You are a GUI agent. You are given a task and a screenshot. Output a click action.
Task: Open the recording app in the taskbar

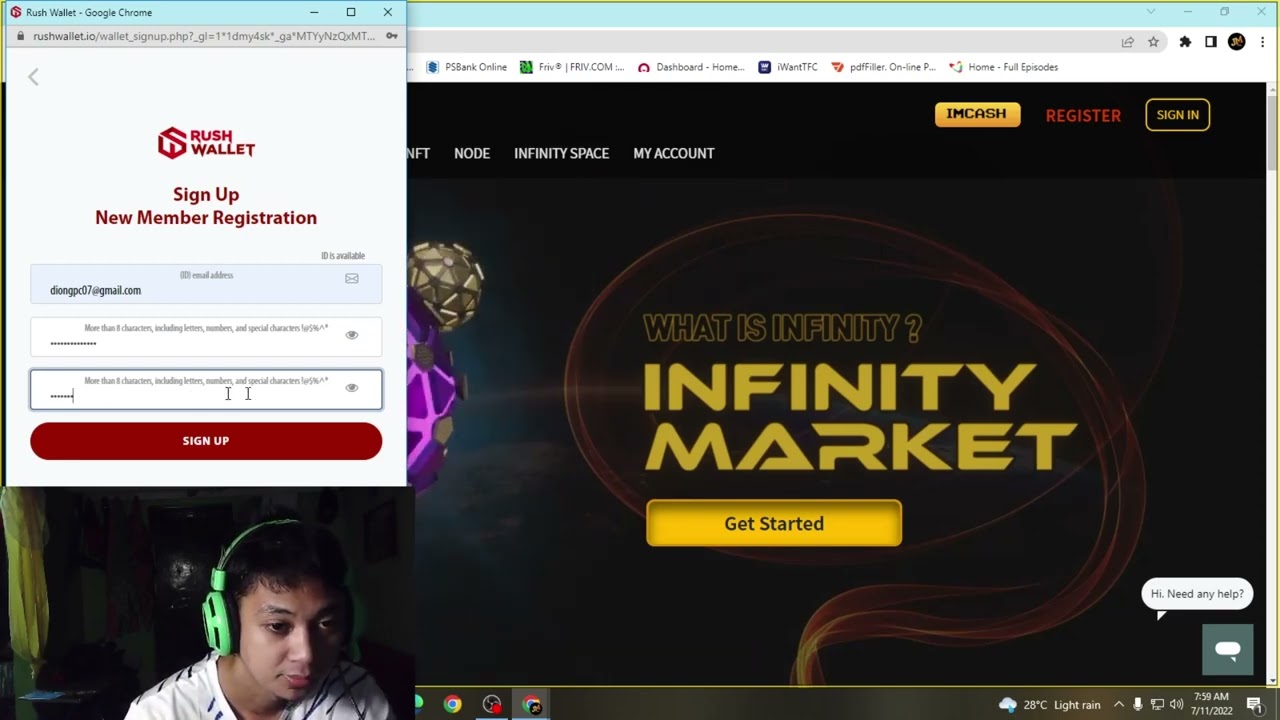point(492,704)
